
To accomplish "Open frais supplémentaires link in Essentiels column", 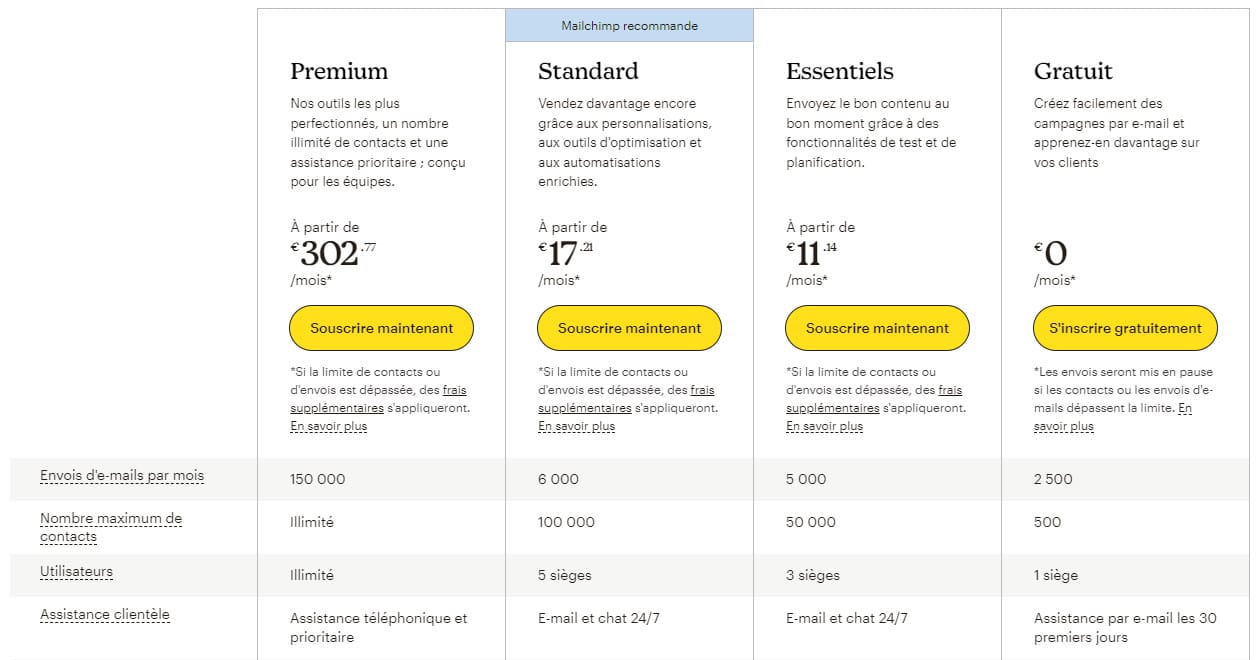I will click(x=833, y=408).
